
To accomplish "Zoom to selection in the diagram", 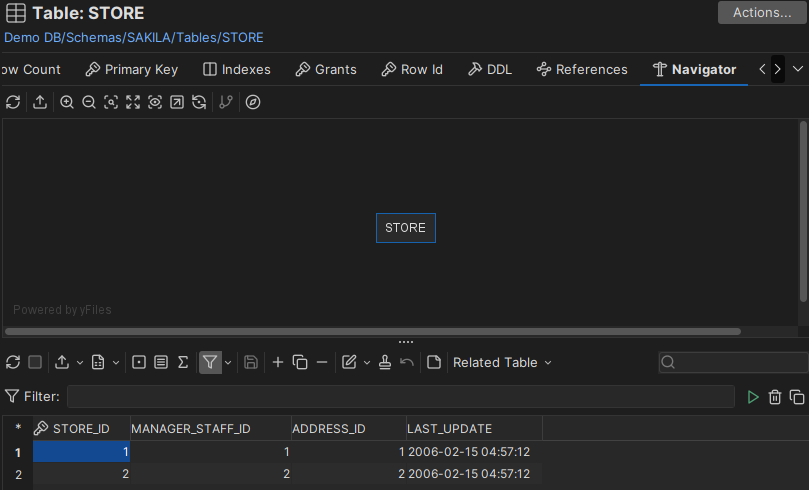I will 111,102.
